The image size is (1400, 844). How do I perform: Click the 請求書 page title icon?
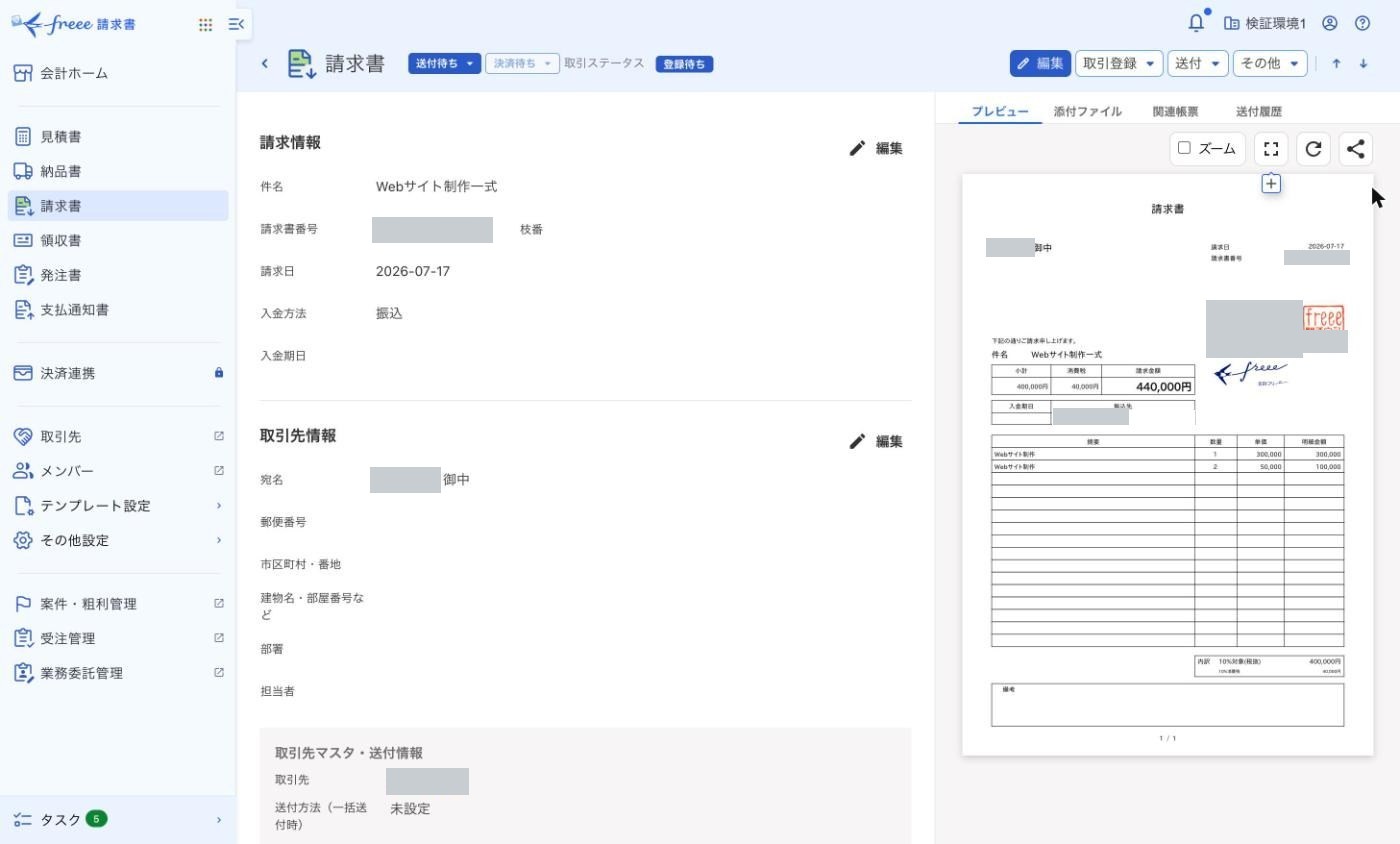click(302, 63)
